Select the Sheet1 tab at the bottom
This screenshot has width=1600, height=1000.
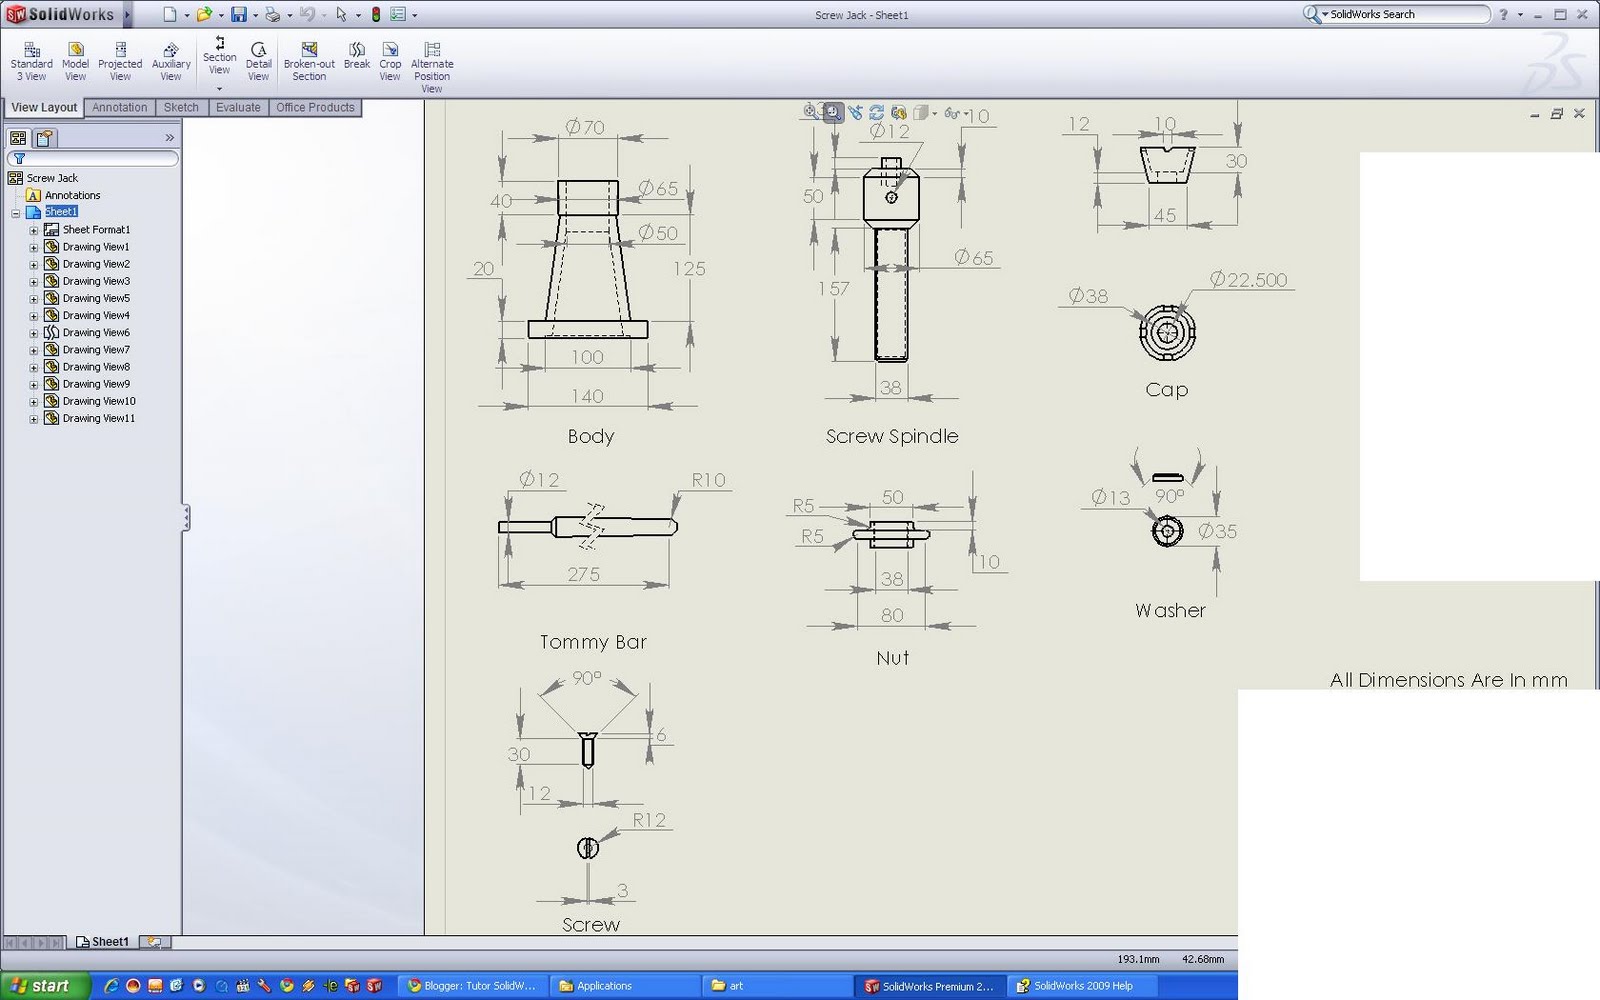[x=103, y=941]
